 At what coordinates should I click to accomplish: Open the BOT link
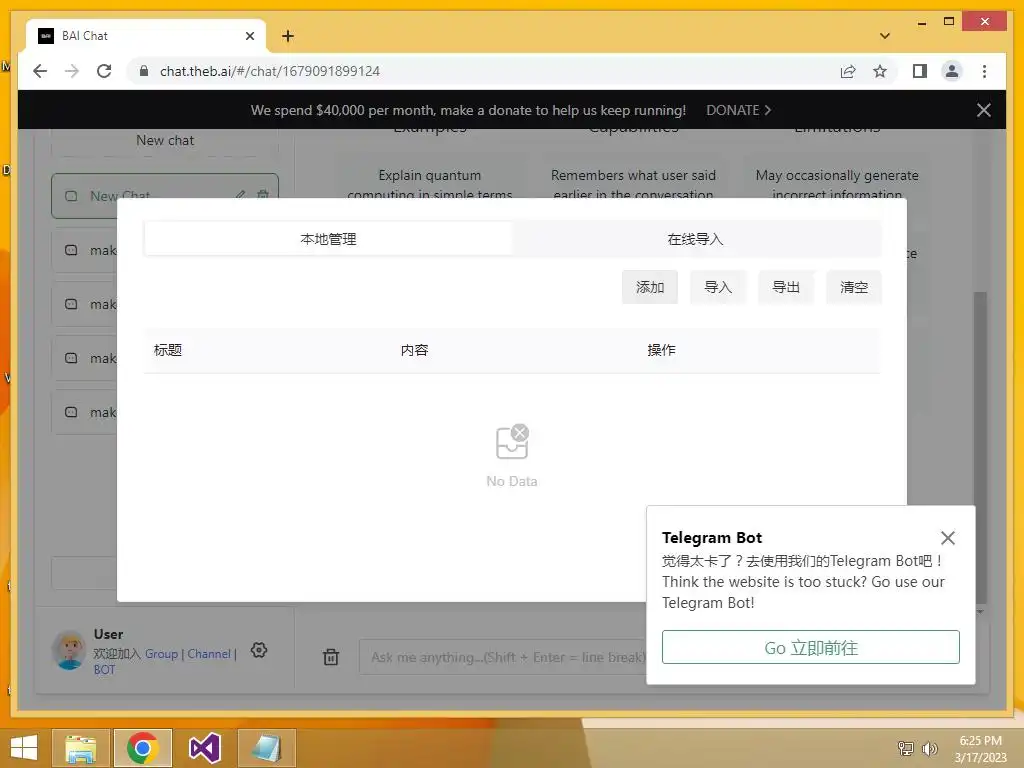104,669
